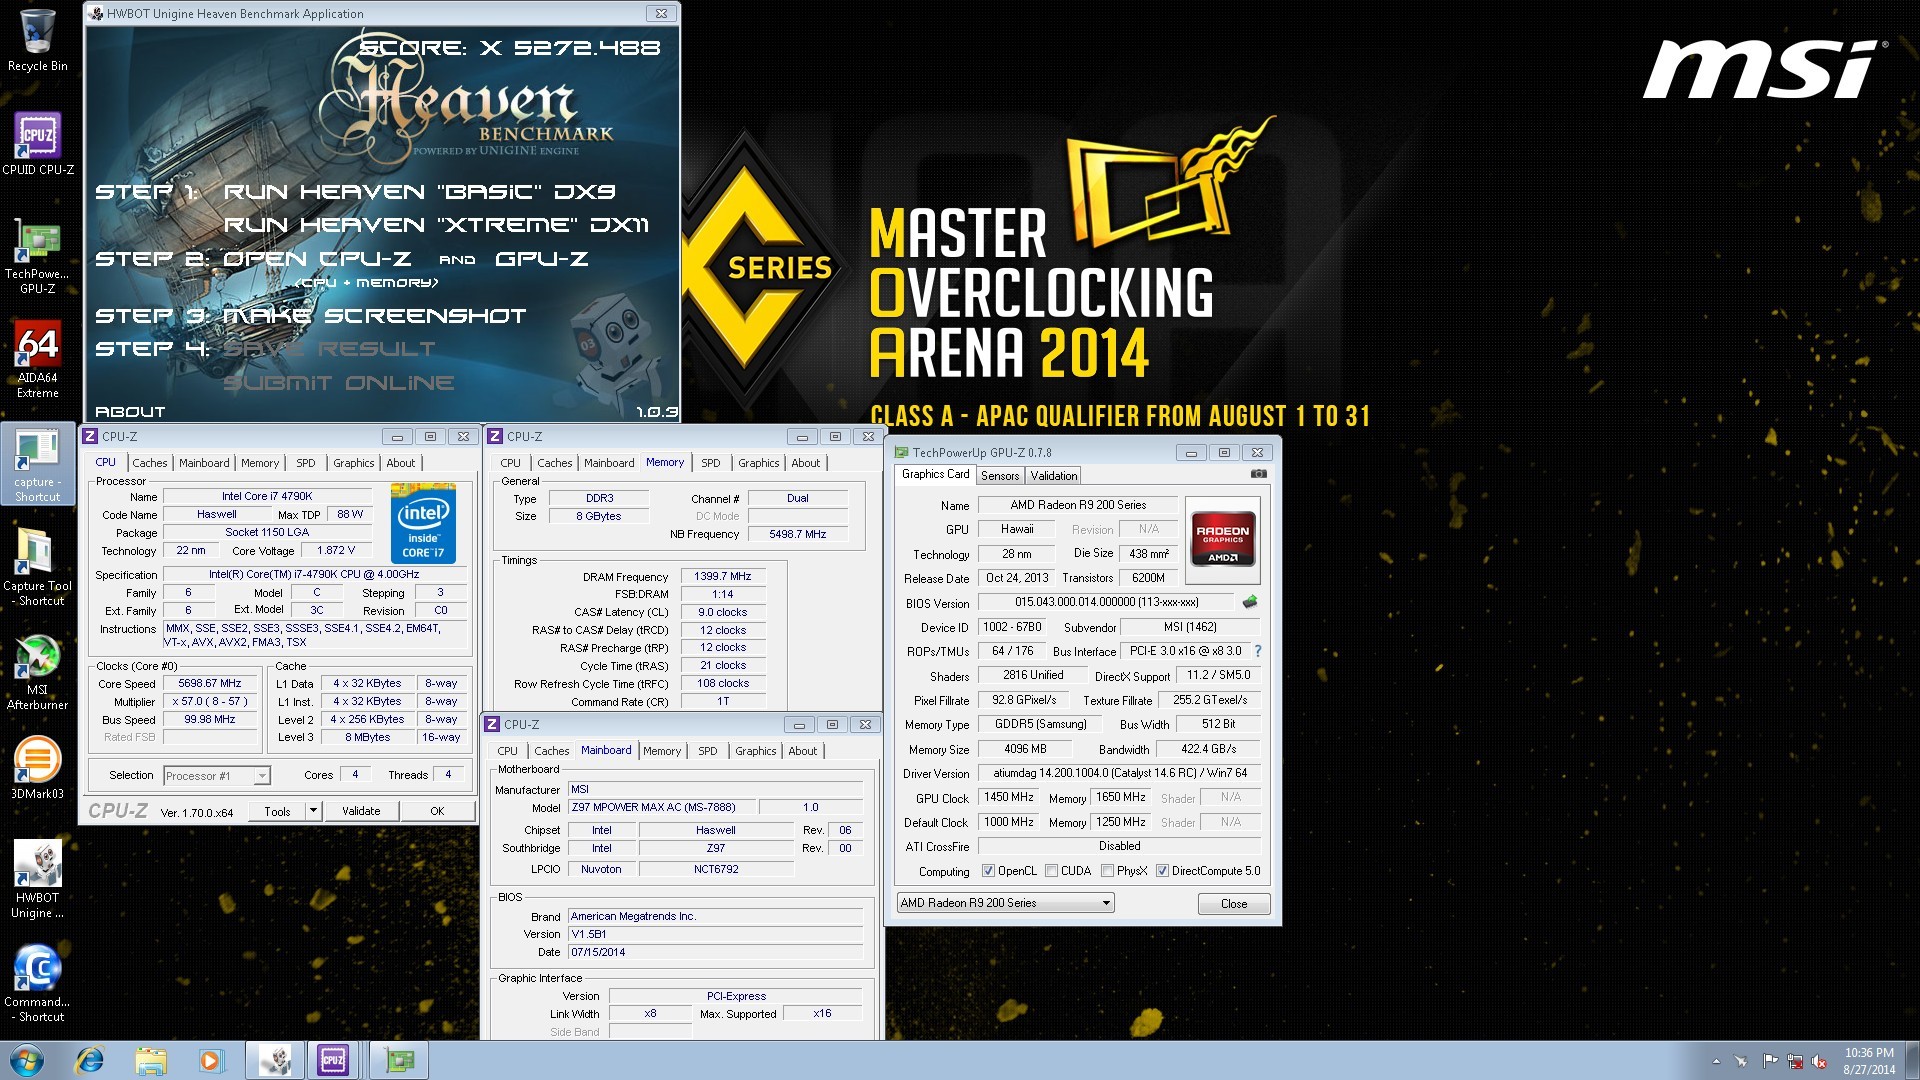Screen dimensions: 1920x1080
Task: Open the Recycle Bin desktop icon
Action: [37, 40]
